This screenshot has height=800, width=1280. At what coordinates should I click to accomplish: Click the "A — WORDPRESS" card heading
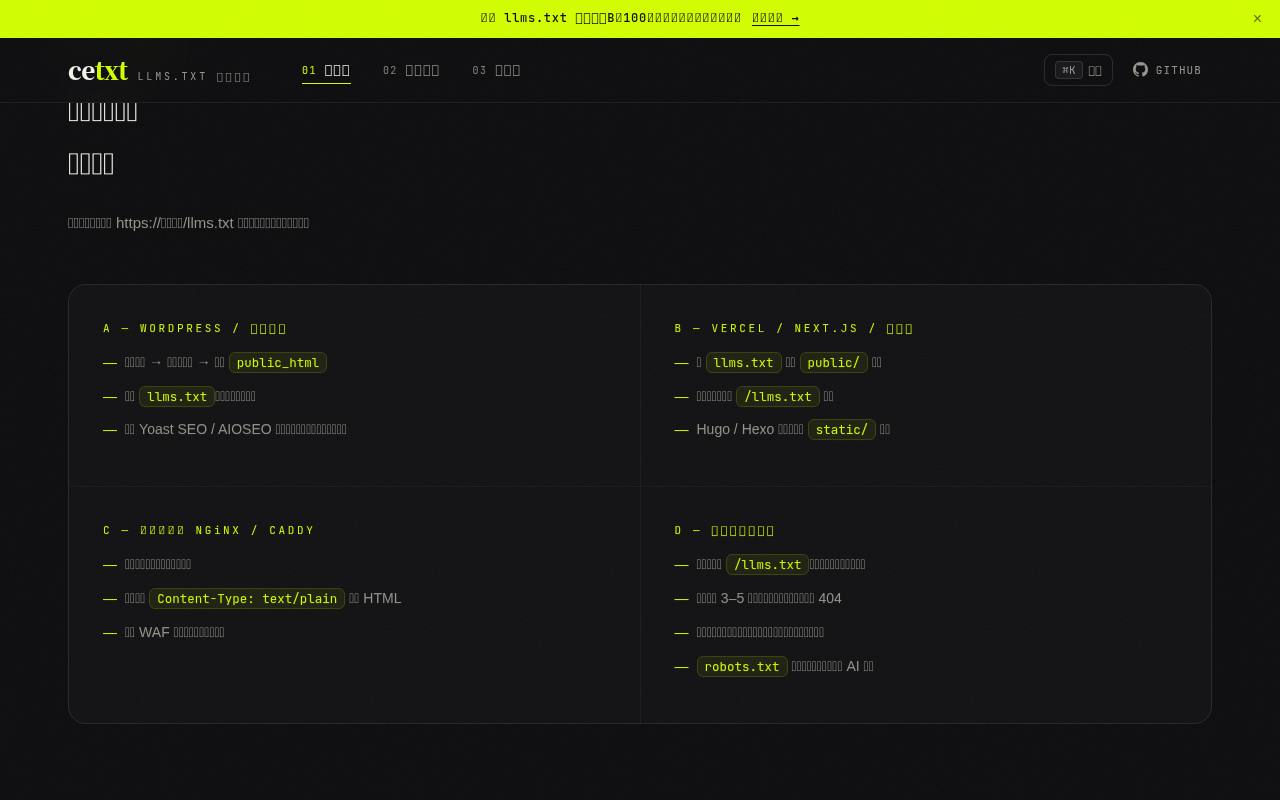(x=195, y=328)
